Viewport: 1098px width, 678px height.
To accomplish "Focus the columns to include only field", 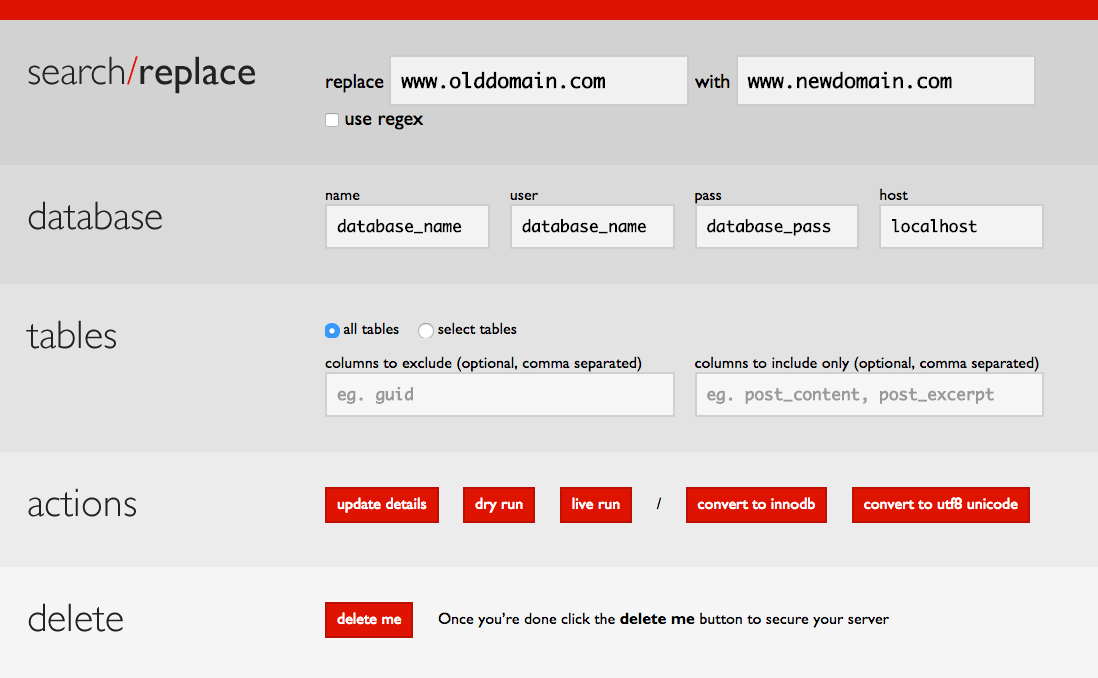I will [869, 395].
